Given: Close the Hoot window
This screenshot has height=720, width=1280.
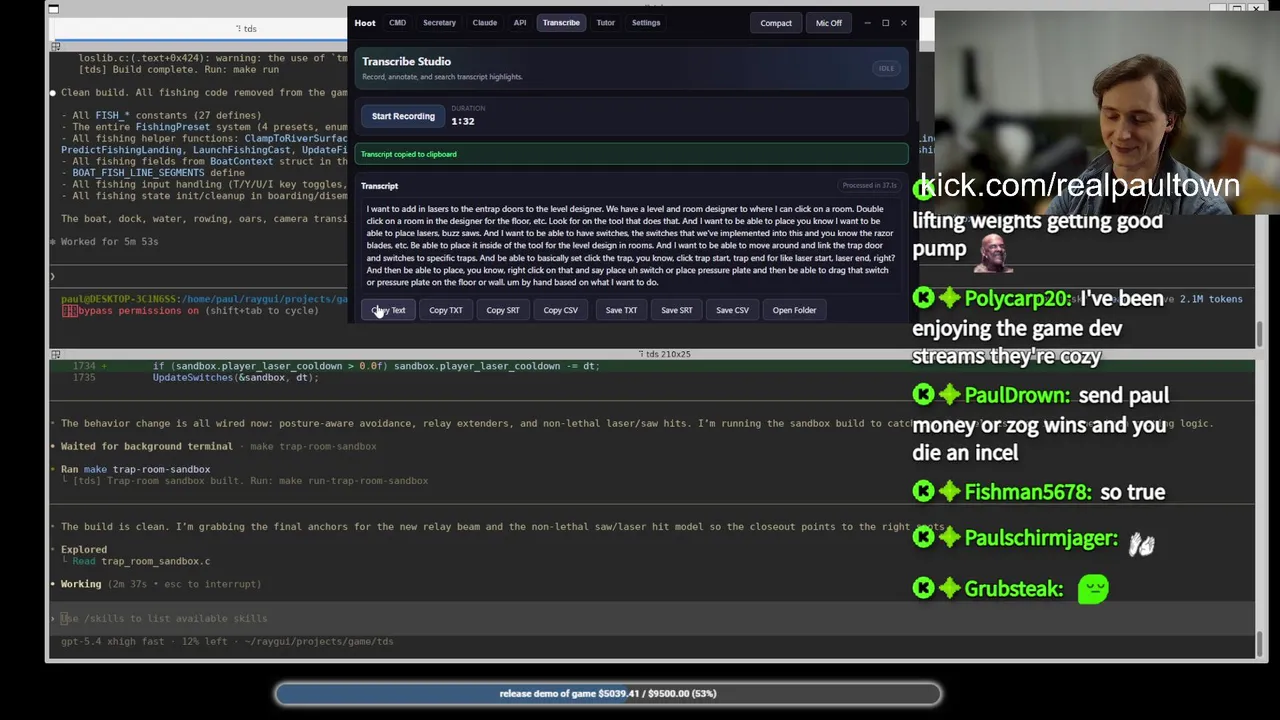Looking at the screenshot, I should [903, 23].
